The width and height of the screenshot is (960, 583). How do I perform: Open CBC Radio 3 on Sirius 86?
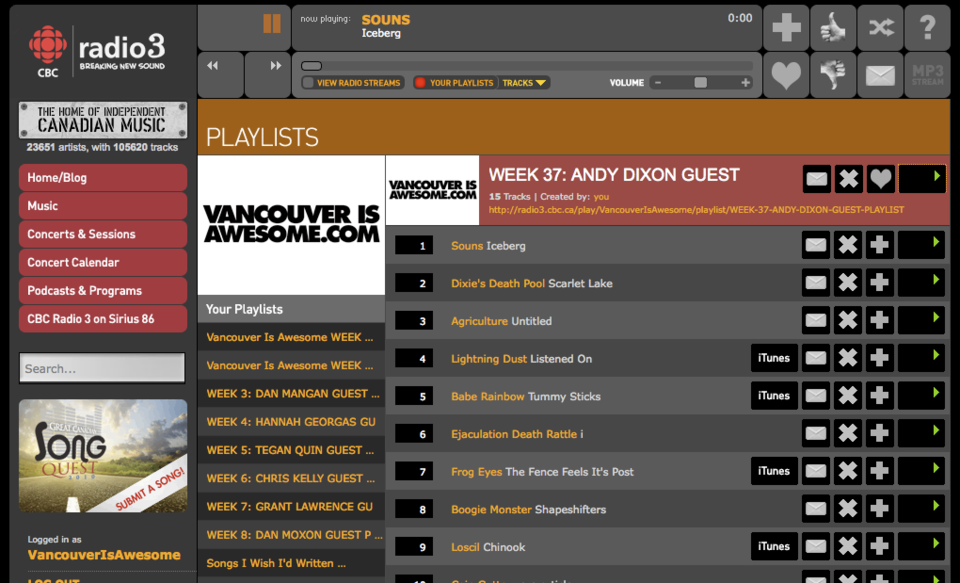[x=103, y=318]
